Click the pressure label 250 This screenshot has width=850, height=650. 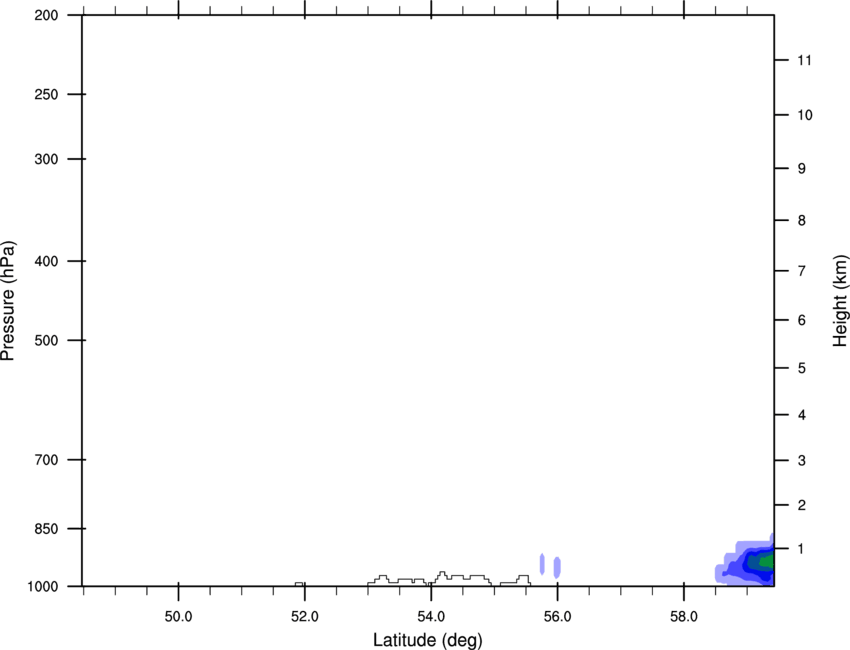(x=46, y=94)
